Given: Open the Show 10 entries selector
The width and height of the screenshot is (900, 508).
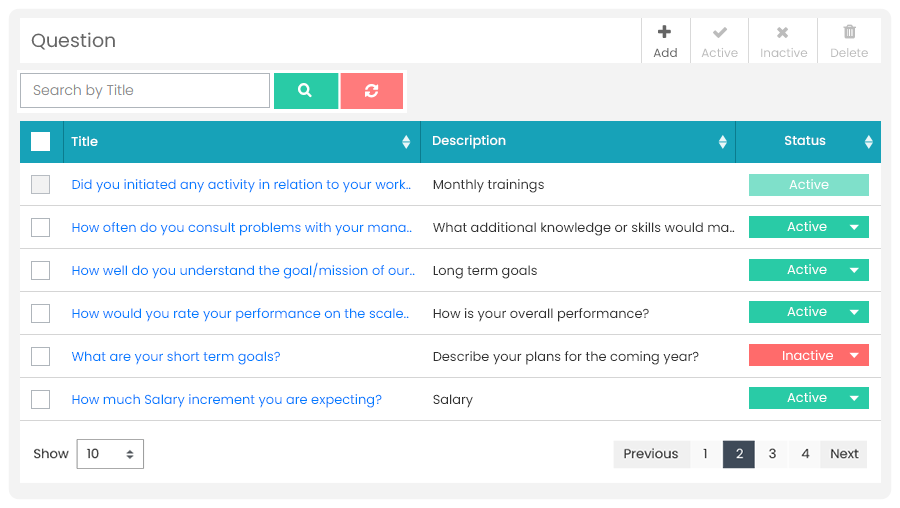Looking at the screenshot, I should (x=110, y=454).
